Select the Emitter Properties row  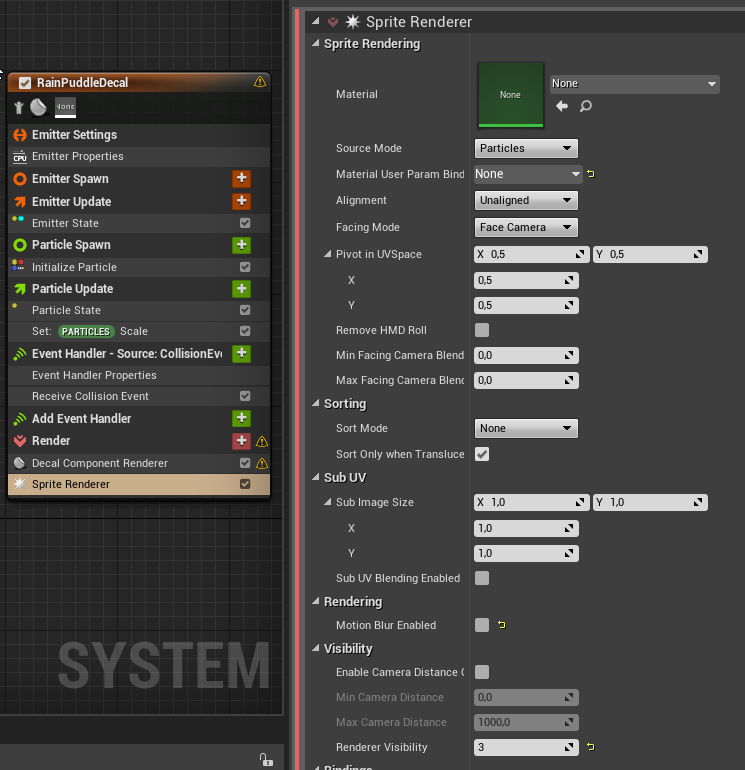click(139, 156)
